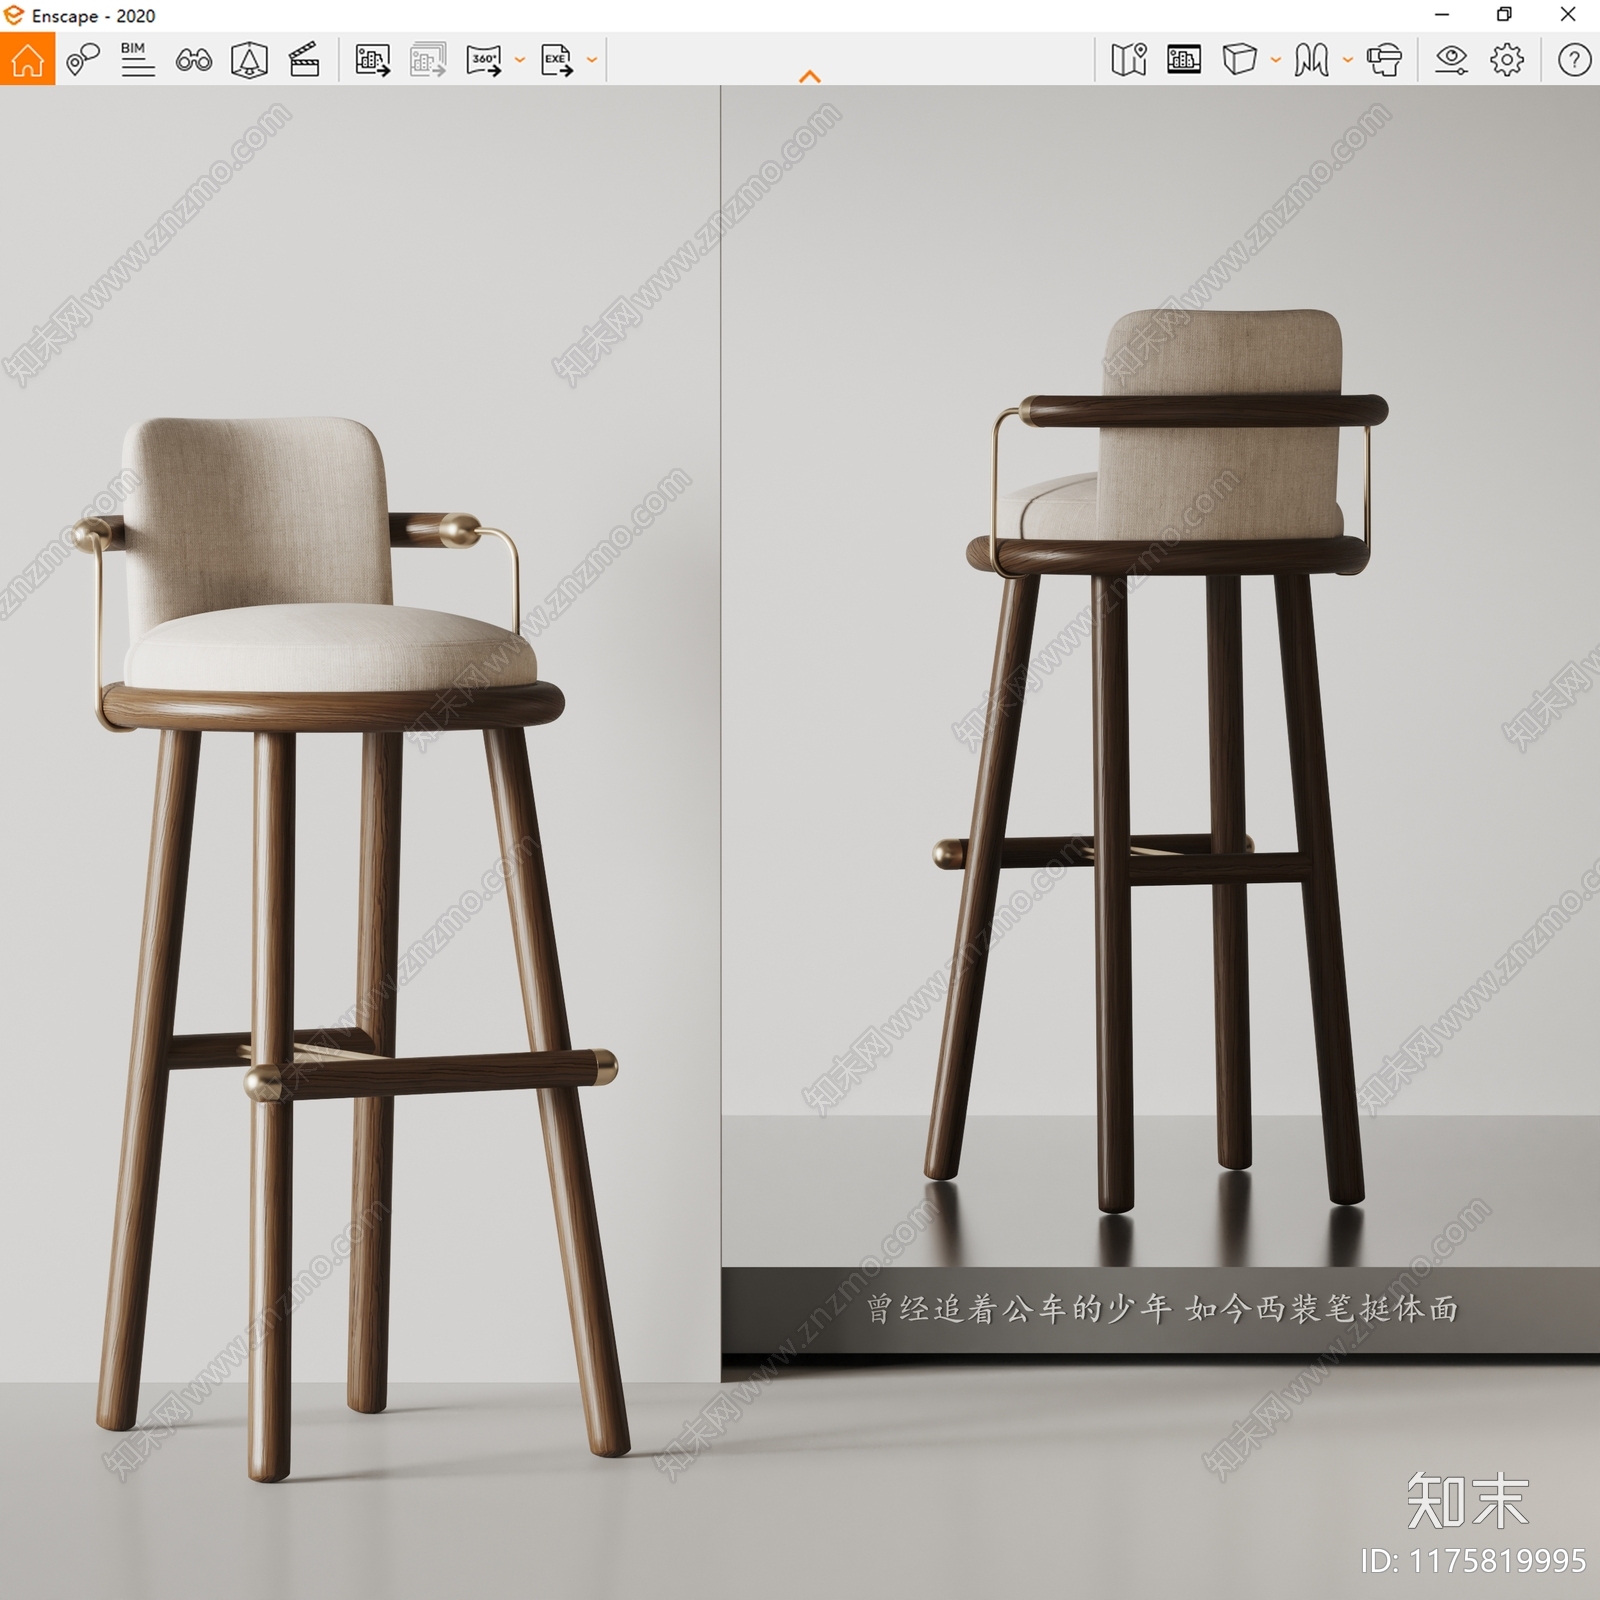Expand the cube view mode dropdown
Viewport: 1600px width, 1600px height.
(x=1275, y=60)
